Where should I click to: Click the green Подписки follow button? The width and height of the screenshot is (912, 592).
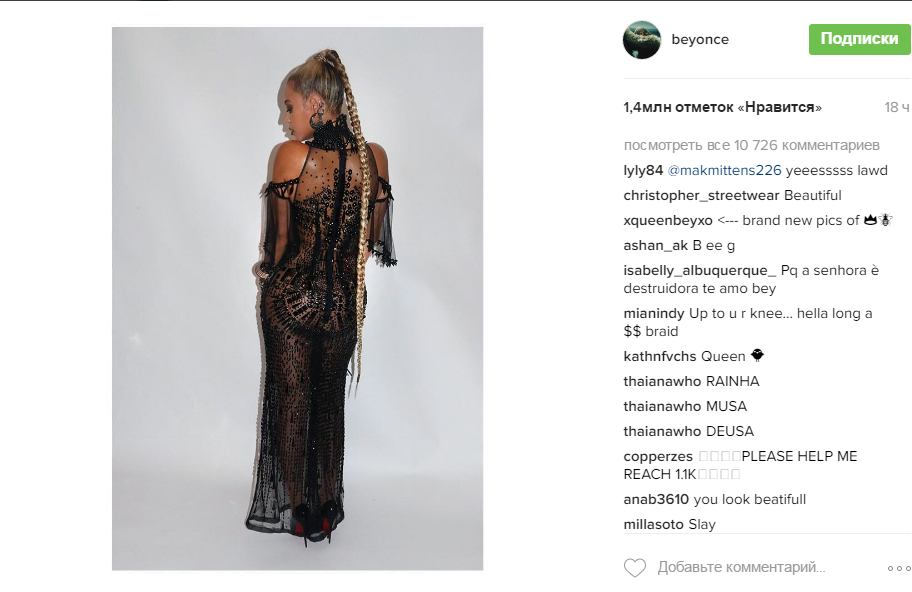tap(859, 39)
